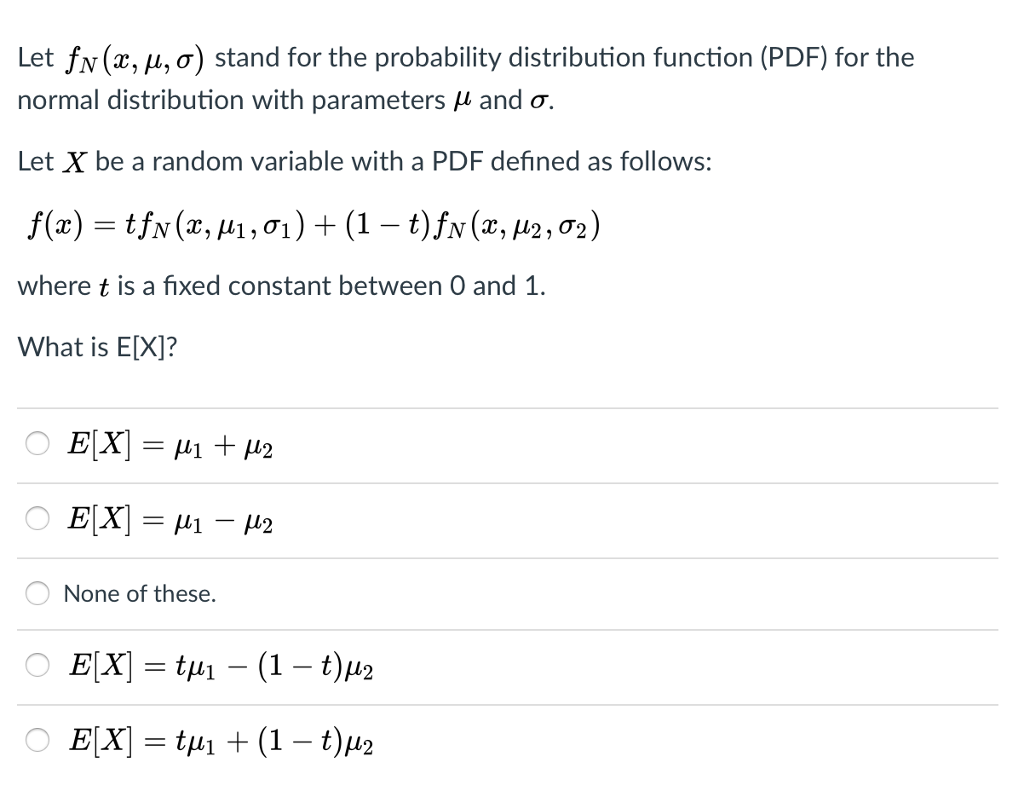
Task: Select the answer E[X] = tμ1 + (1 − t)μ2
Action: [x=37, y=740]
